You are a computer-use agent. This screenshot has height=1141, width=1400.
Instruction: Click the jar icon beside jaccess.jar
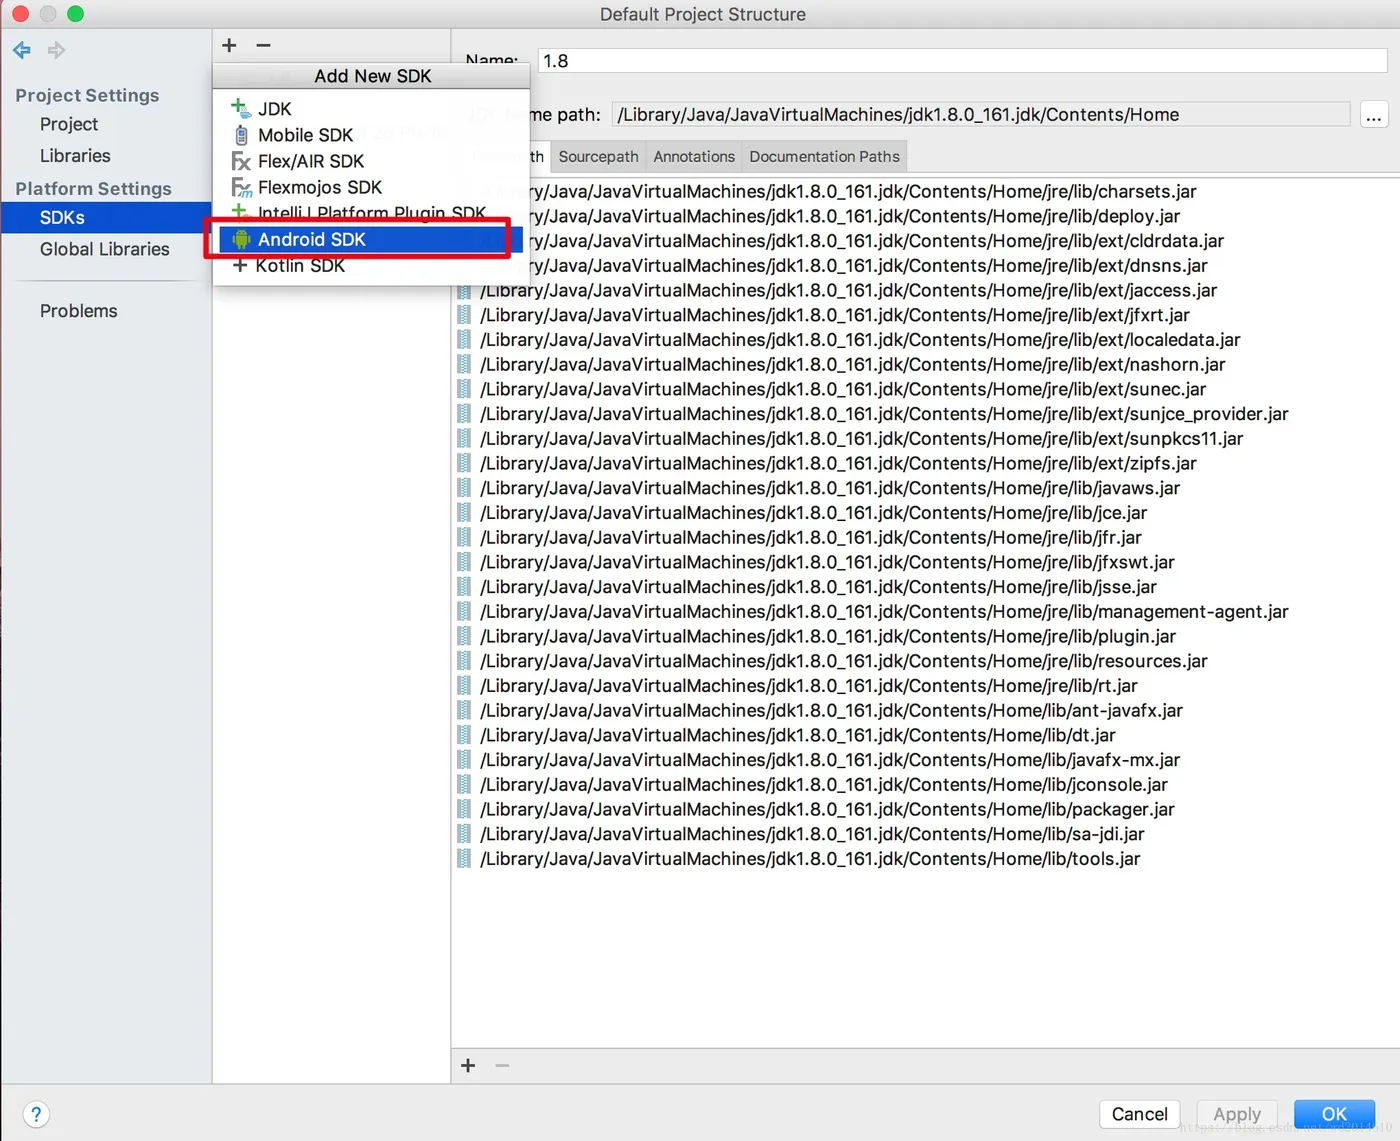464,291
